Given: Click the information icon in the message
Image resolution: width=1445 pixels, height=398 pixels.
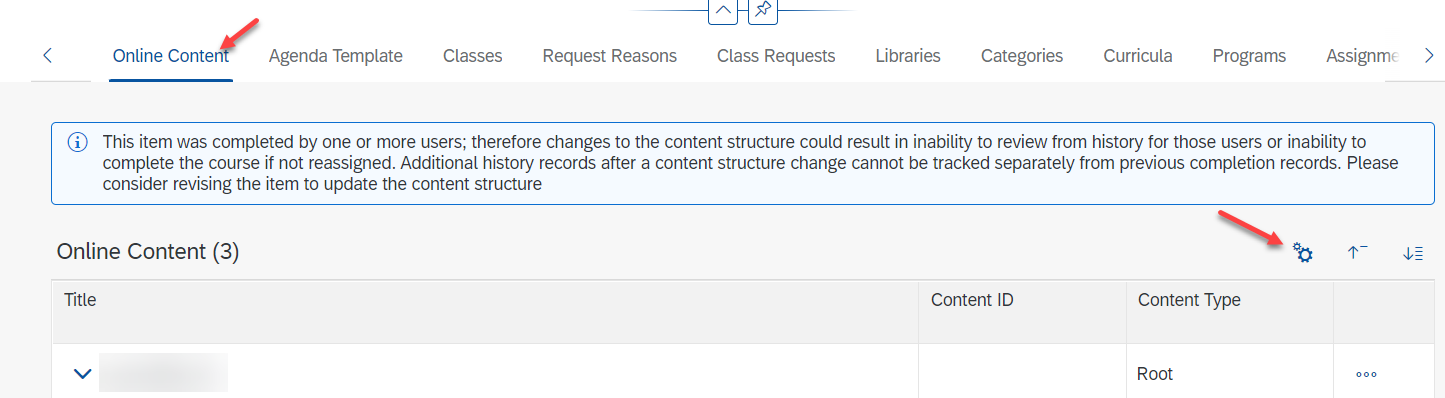Looking at the screenshot, I should tap(77, 142).
